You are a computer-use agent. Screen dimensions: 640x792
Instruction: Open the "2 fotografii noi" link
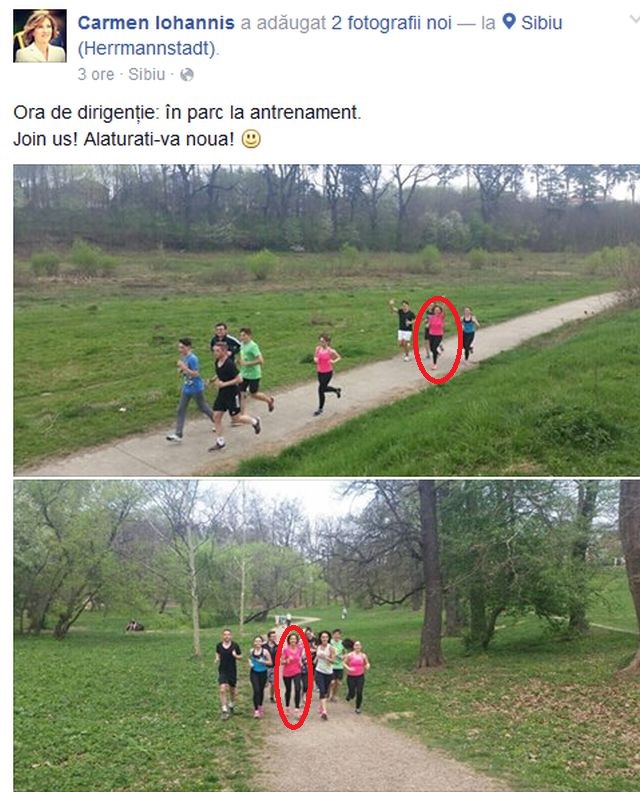tap(391, 23)
